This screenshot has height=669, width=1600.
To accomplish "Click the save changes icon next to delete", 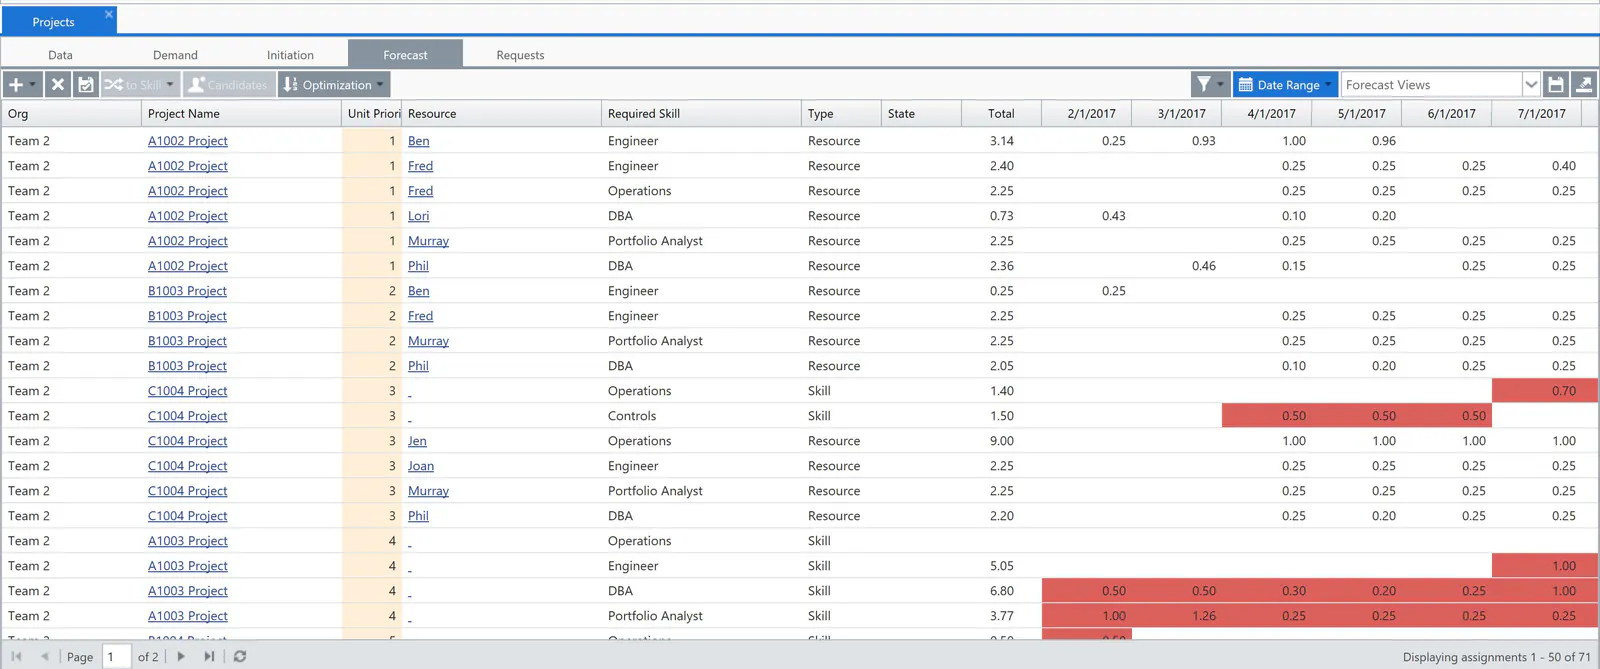I will 86,85.
